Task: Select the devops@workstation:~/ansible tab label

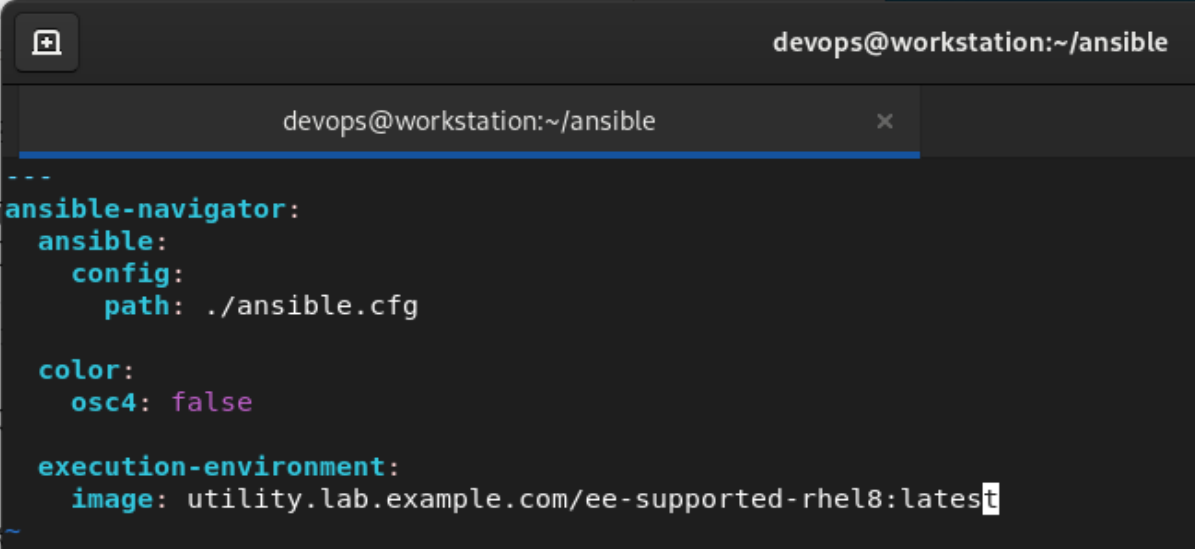Action: [469, 121]
